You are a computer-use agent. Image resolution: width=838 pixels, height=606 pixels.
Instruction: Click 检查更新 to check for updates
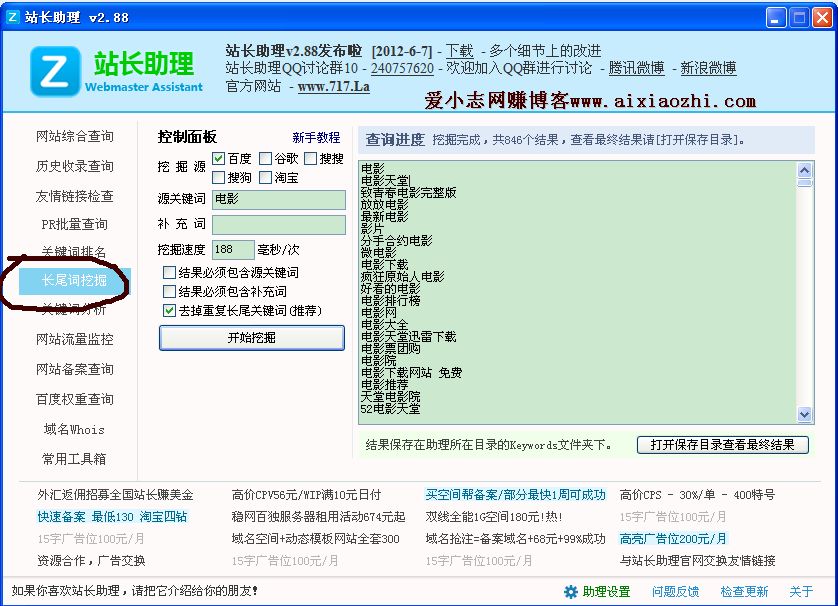pyautogui.click(x=744, y=592)
